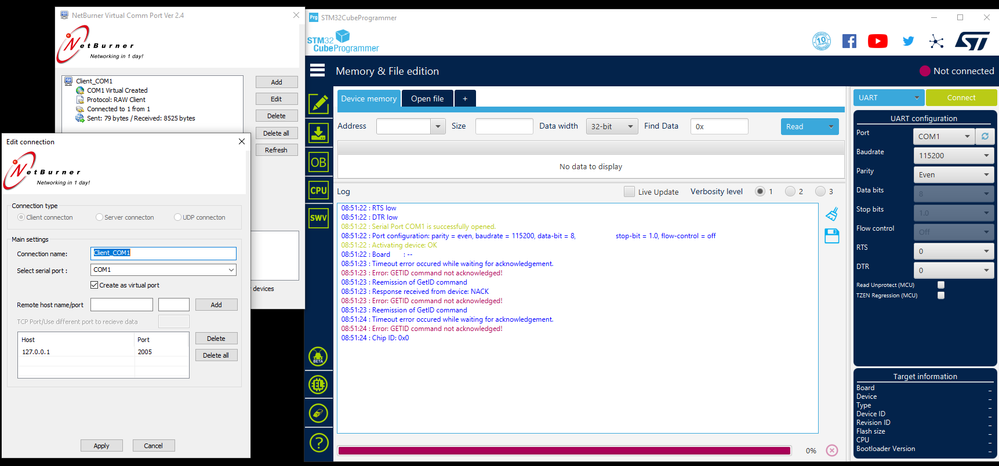This screenshot has width=999, height=466.
Task: Open the sidebar icon above the help icon
Action: tap(319, 412)
